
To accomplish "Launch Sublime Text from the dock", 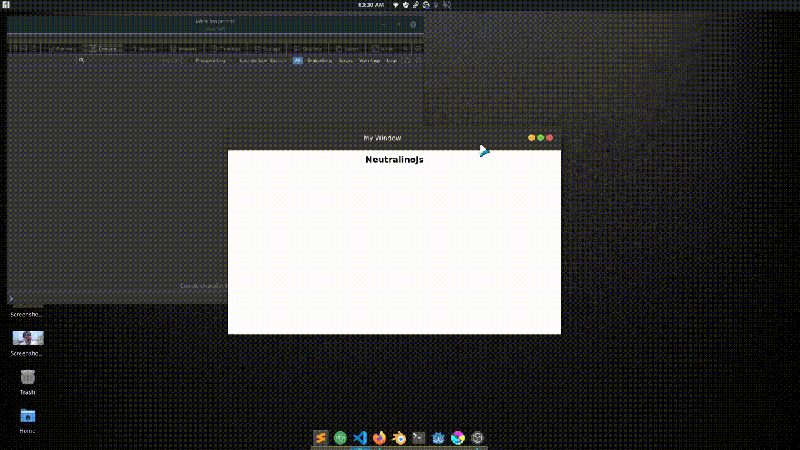I will [x=320, y=438].
